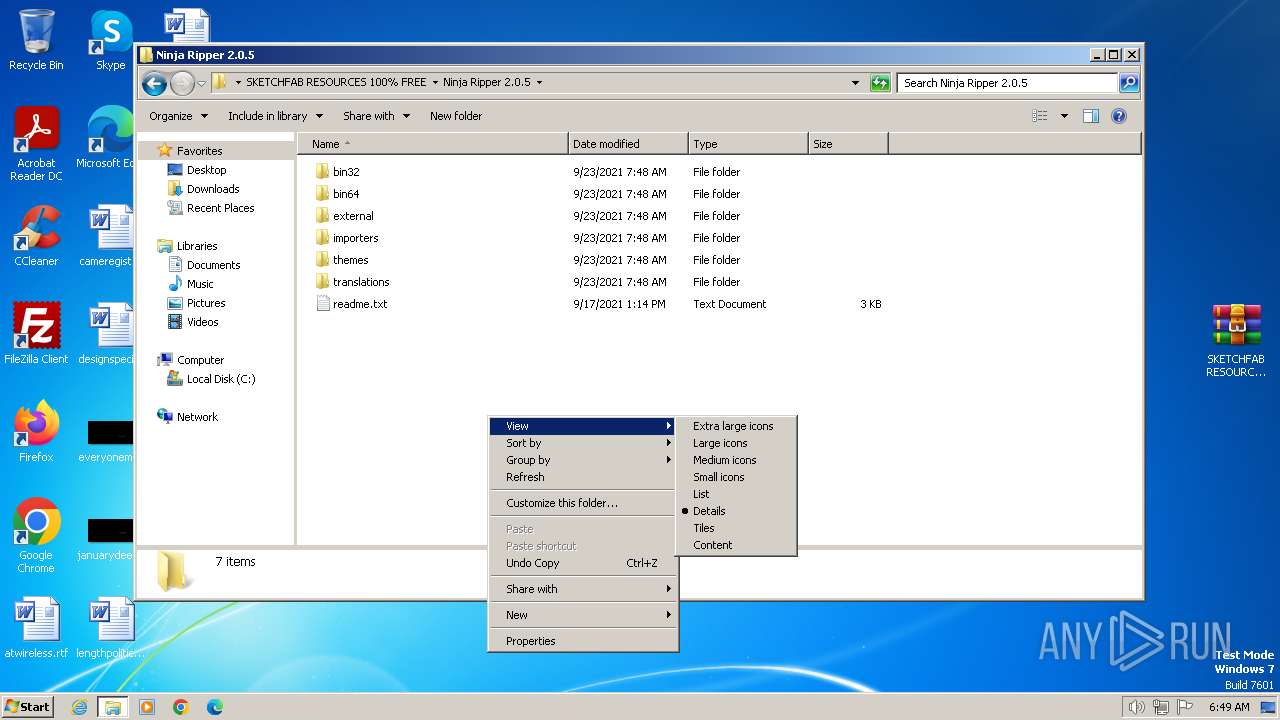This screenshot has height=720, width=1280.
Task: Click the green refresh address bar icon
Action: click(880, 83)
